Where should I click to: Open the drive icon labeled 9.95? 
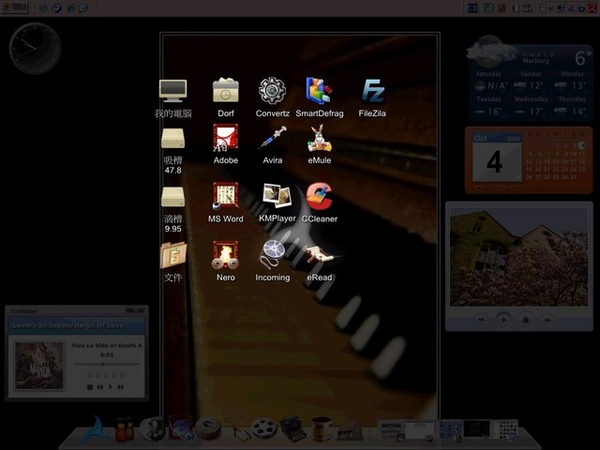click(173, 197)
